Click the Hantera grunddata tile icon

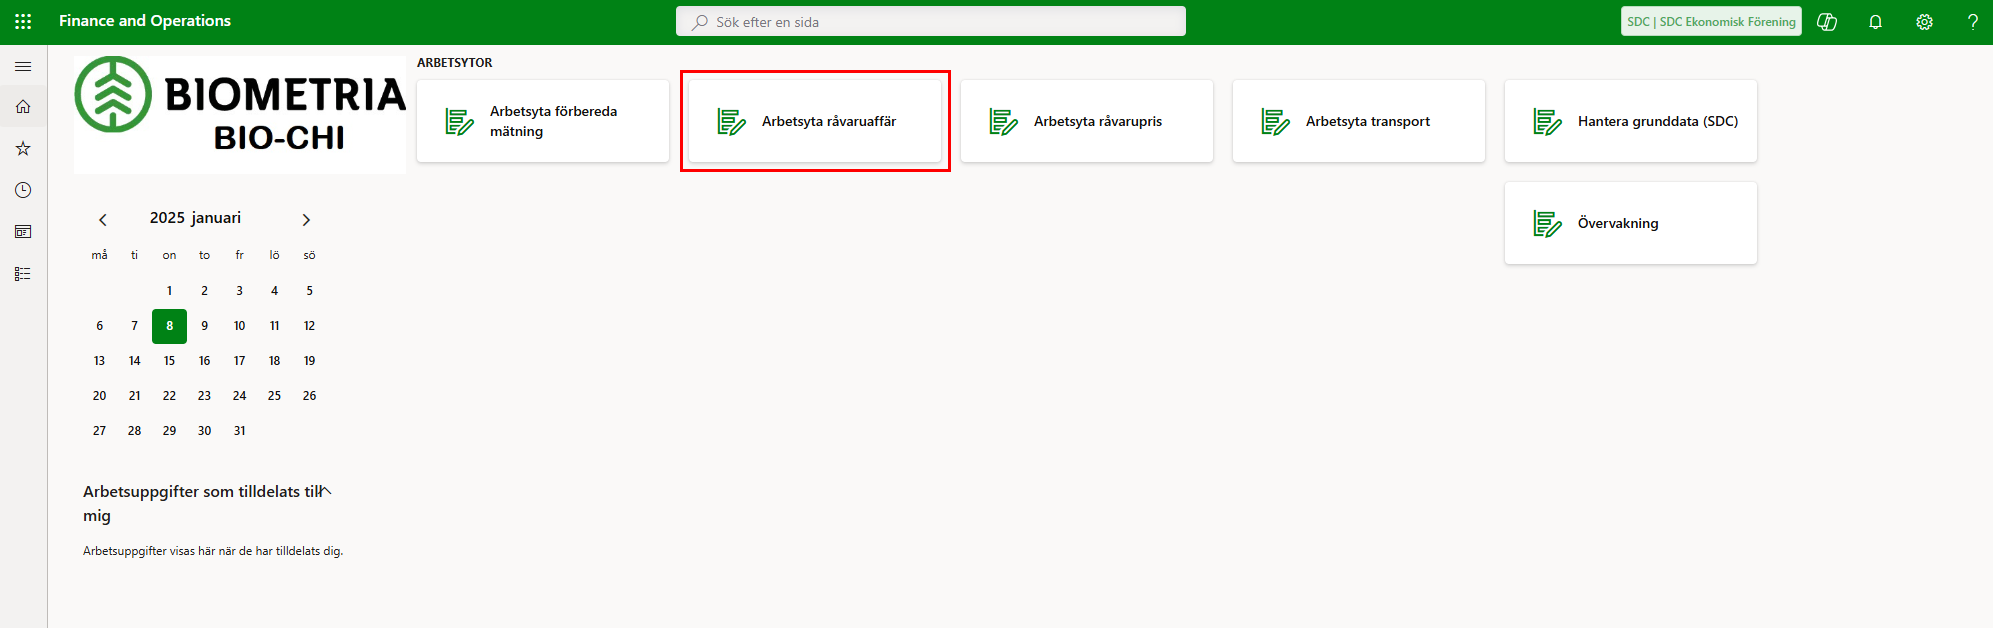(x=1547, y=122)
